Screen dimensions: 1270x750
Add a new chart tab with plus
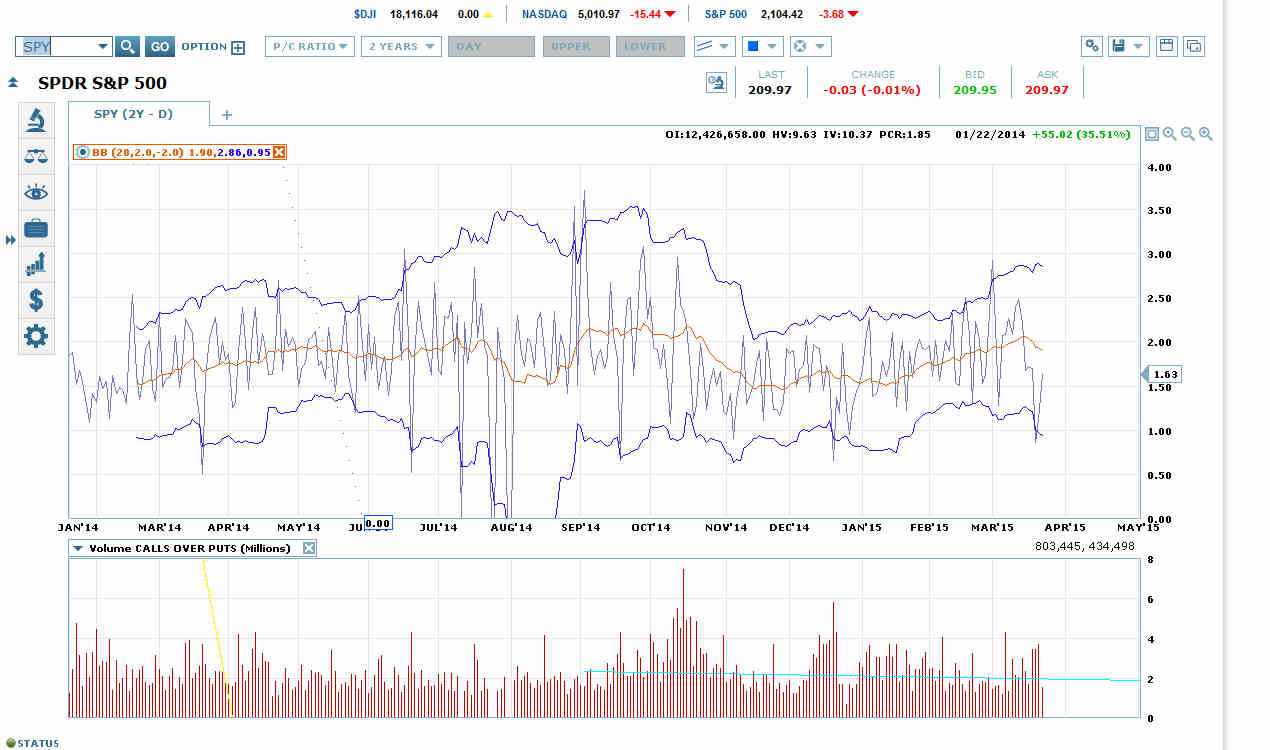(x=226, y=114)
